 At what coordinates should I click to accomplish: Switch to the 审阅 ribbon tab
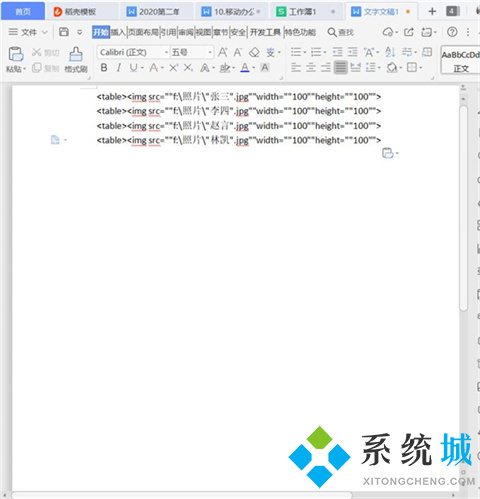pos(186,32)
